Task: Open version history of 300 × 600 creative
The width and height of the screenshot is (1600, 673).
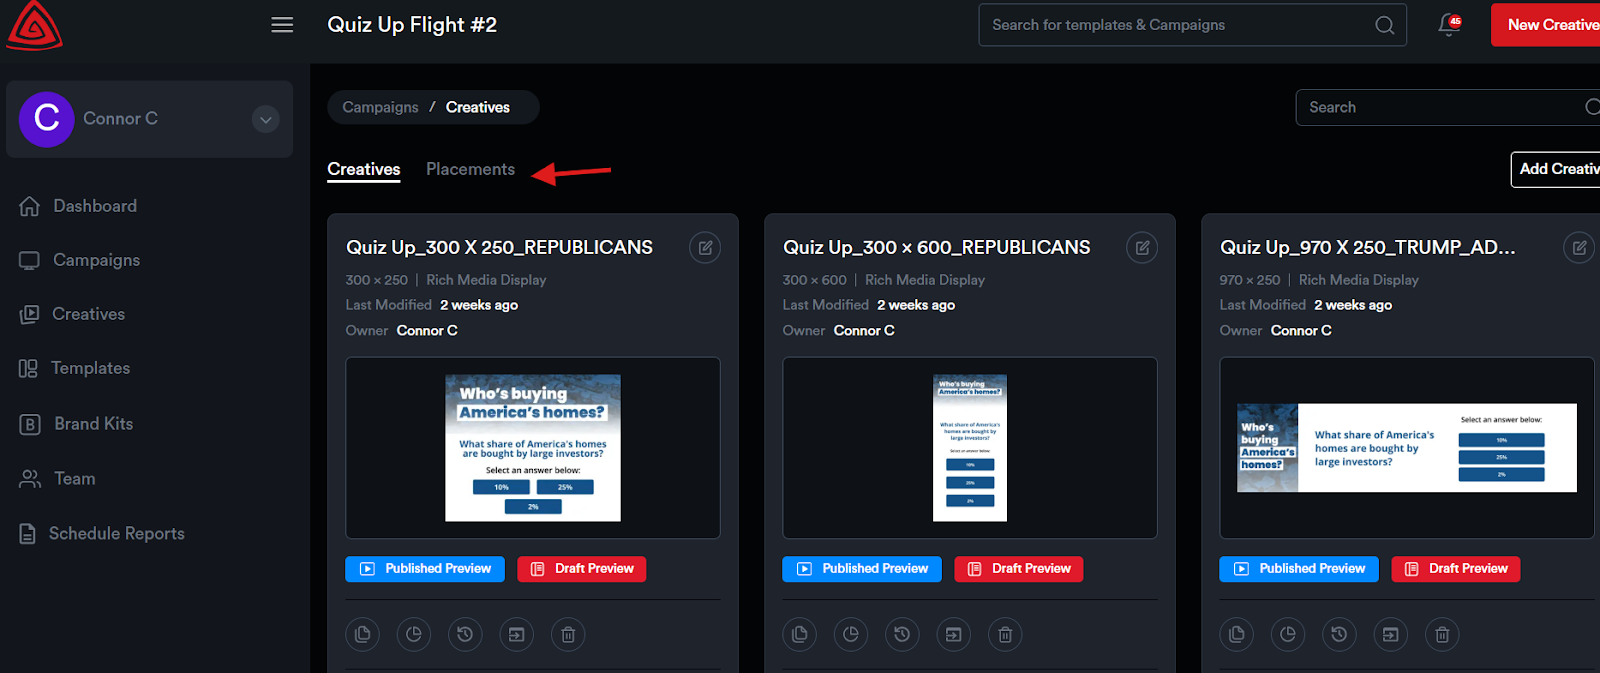Action: click(x=902, y=634)
